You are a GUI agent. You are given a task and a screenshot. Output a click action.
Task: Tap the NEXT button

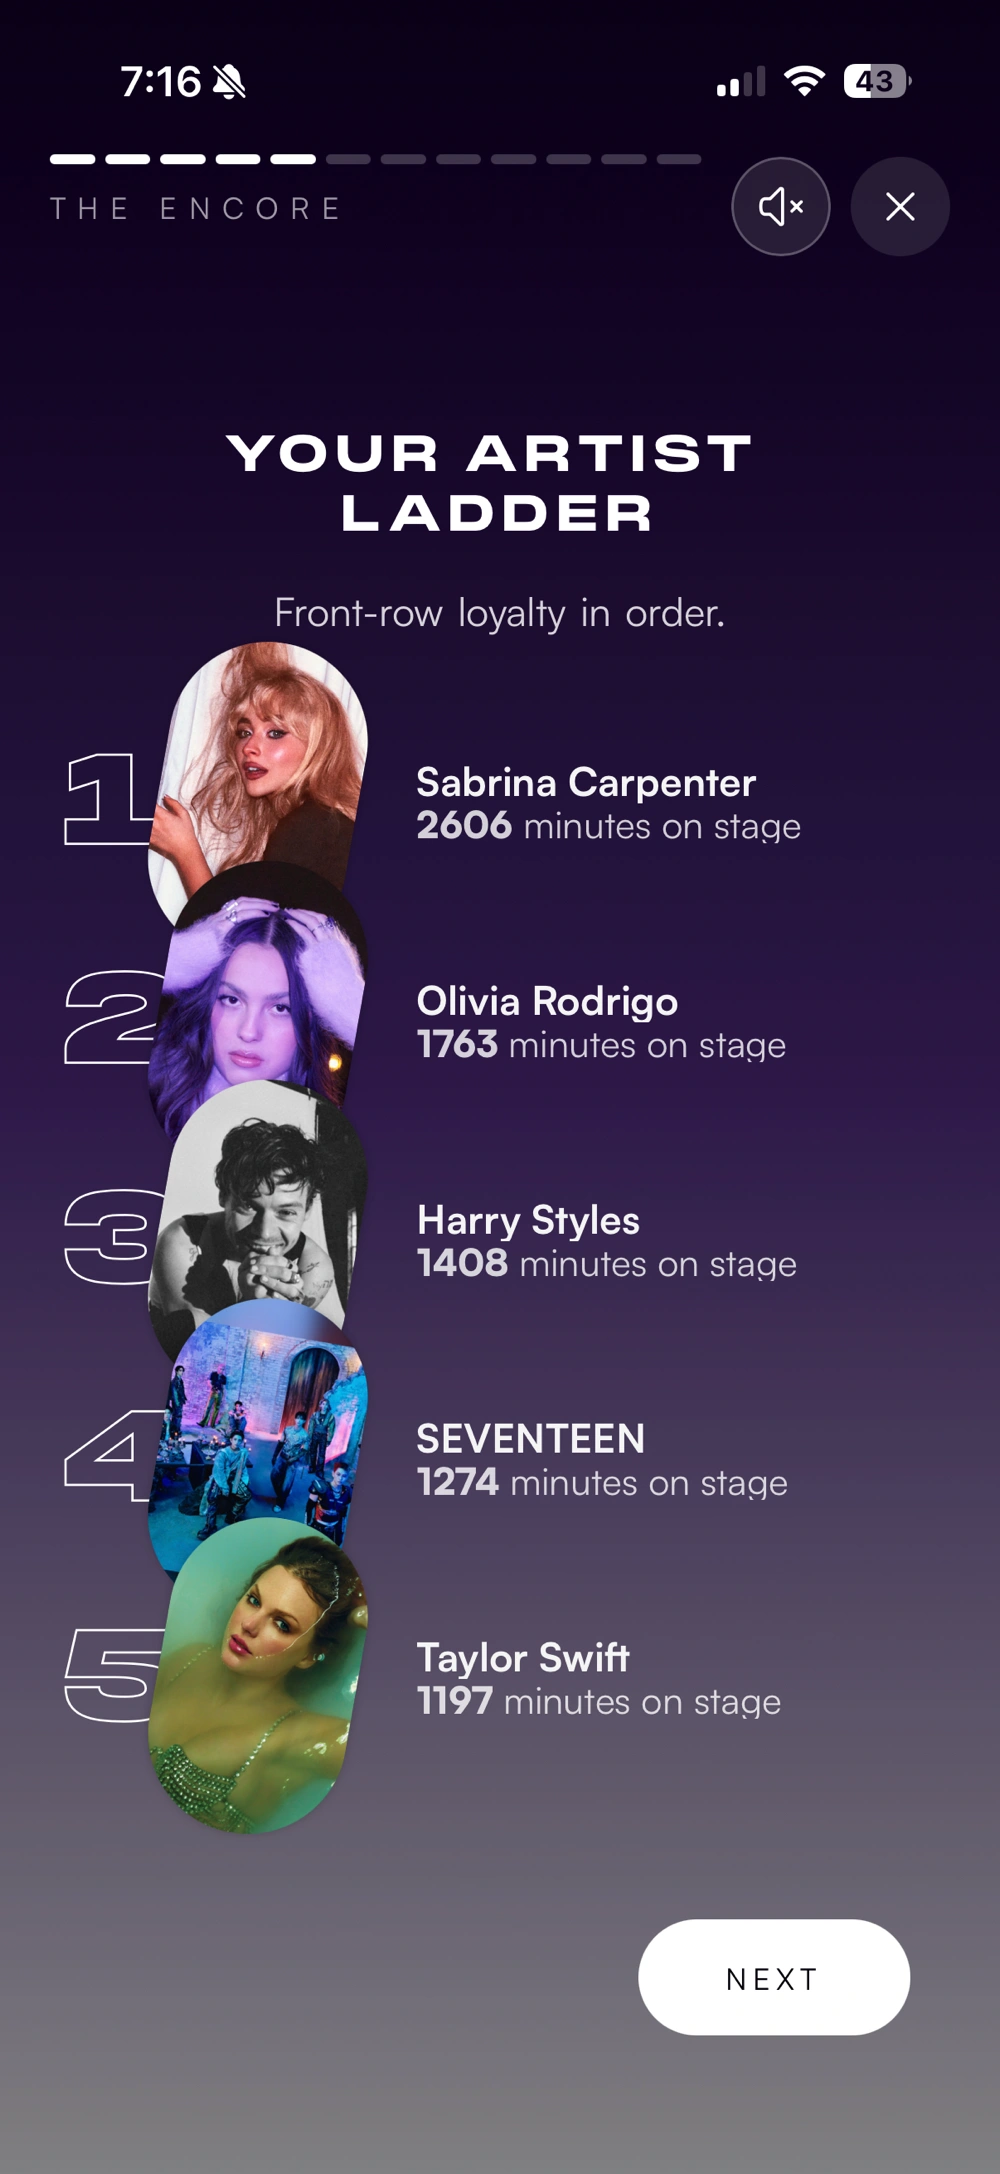pos(774,1977)
